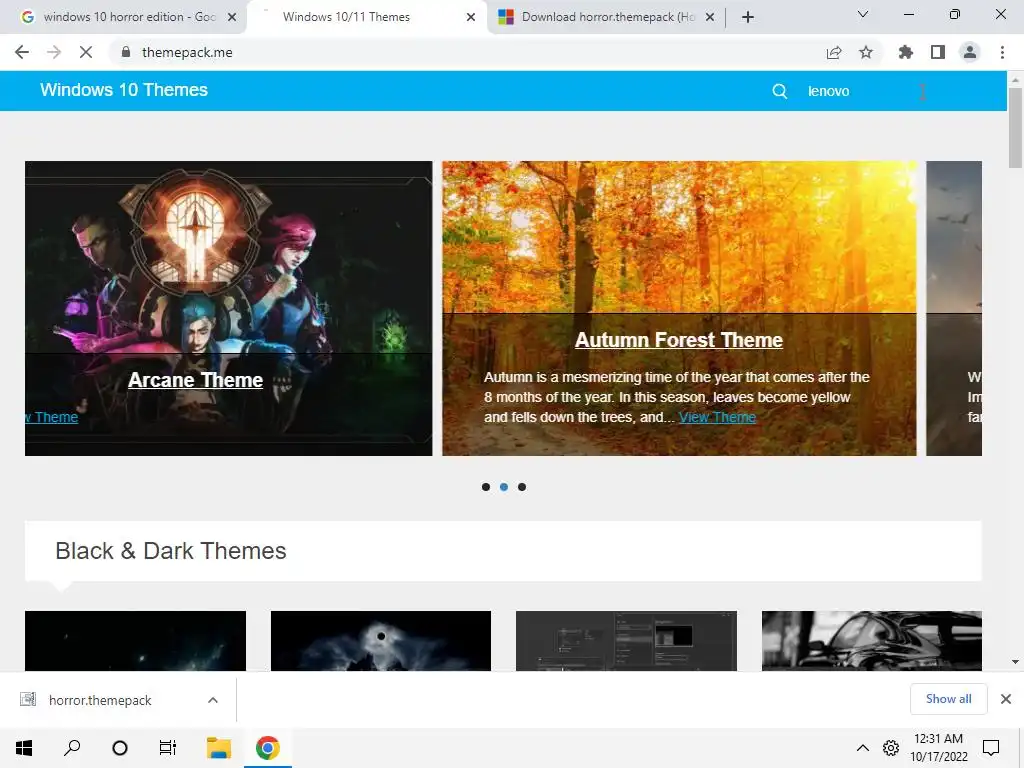Open the Chrome profile avatar
This screenshot has height=768, width=1024.
coord(970,52)
